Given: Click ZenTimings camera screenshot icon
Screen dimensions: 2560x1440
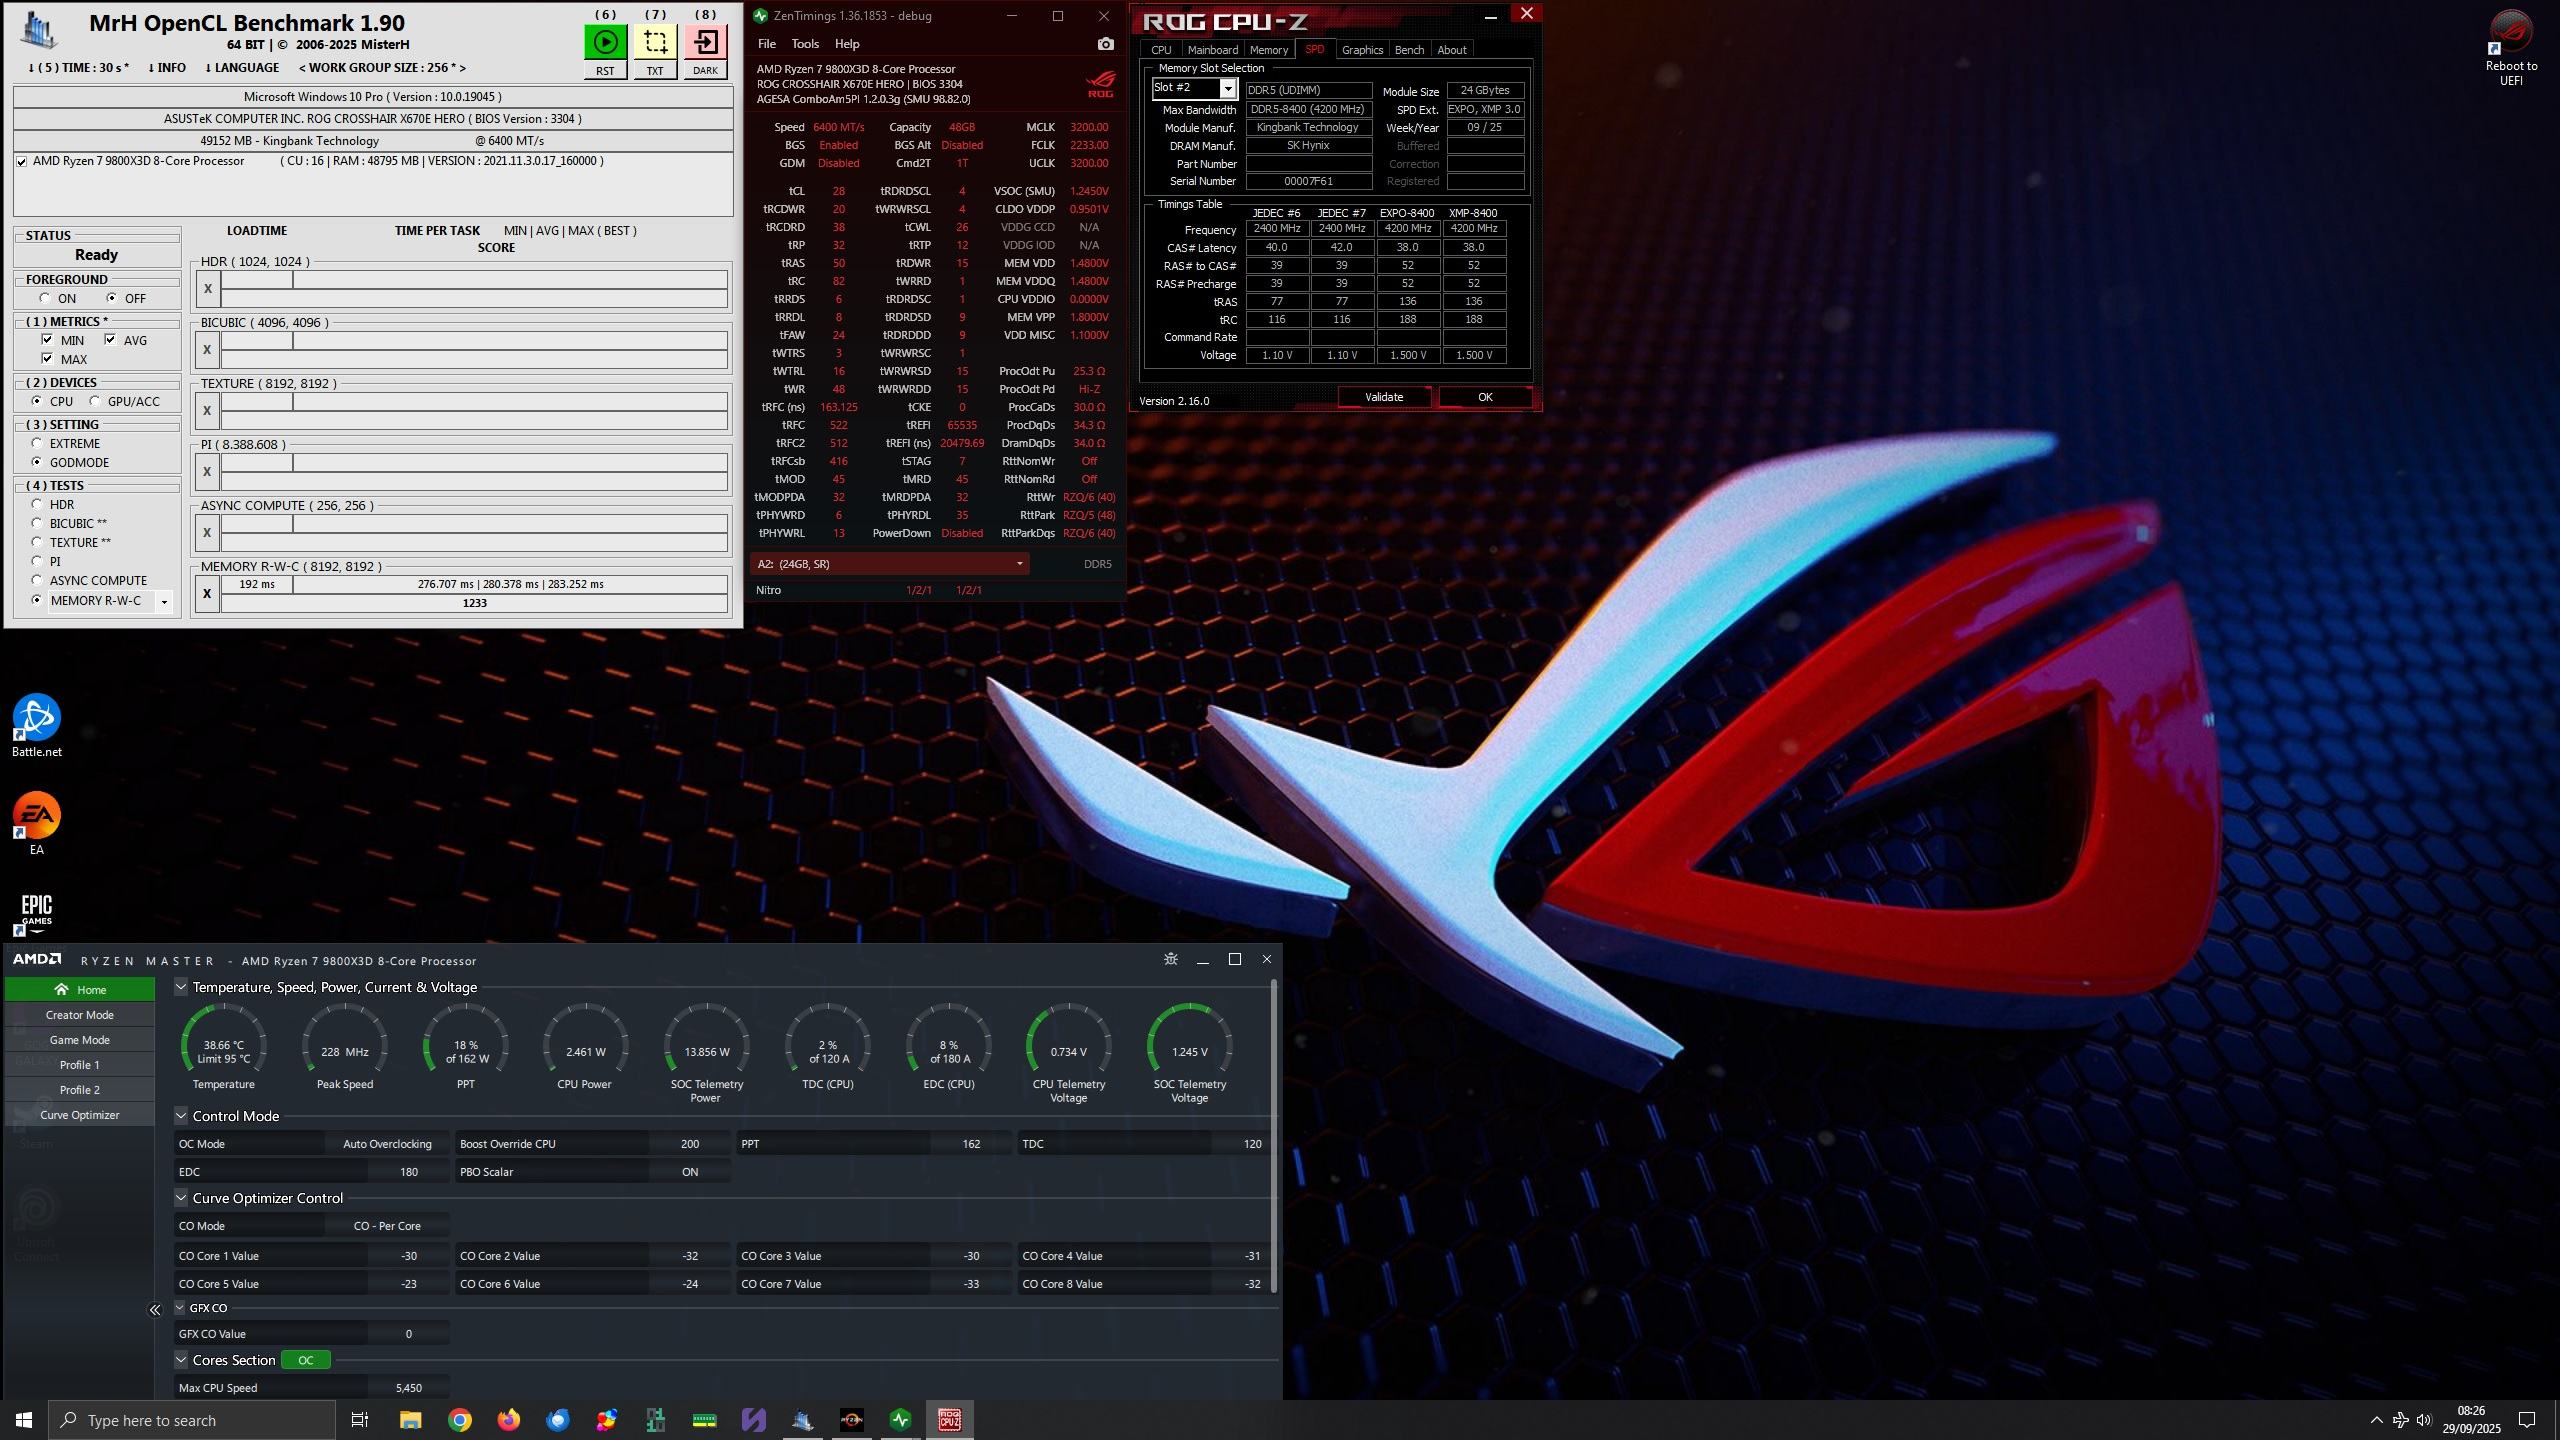Looking at the screenshot, I should (x=1105, y=44).
